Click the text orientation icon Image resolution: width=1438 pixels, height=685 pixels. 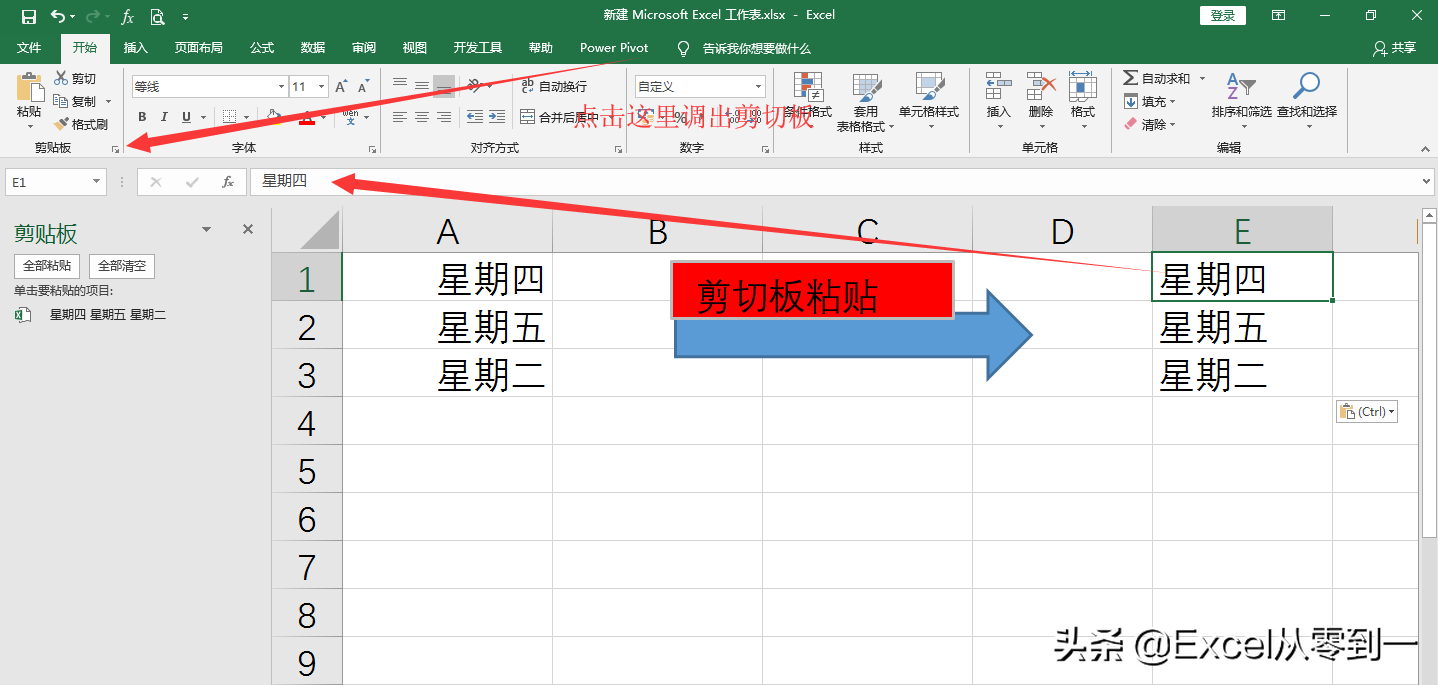pos(475,86)
